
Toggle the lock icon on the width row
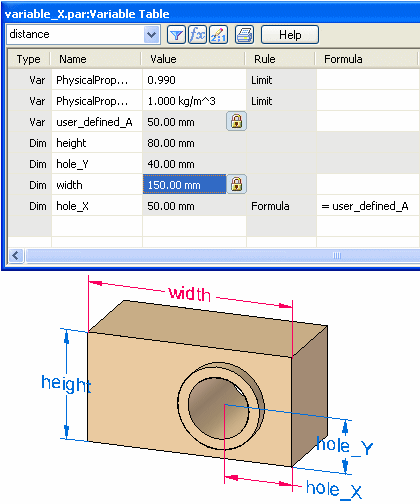236,184
